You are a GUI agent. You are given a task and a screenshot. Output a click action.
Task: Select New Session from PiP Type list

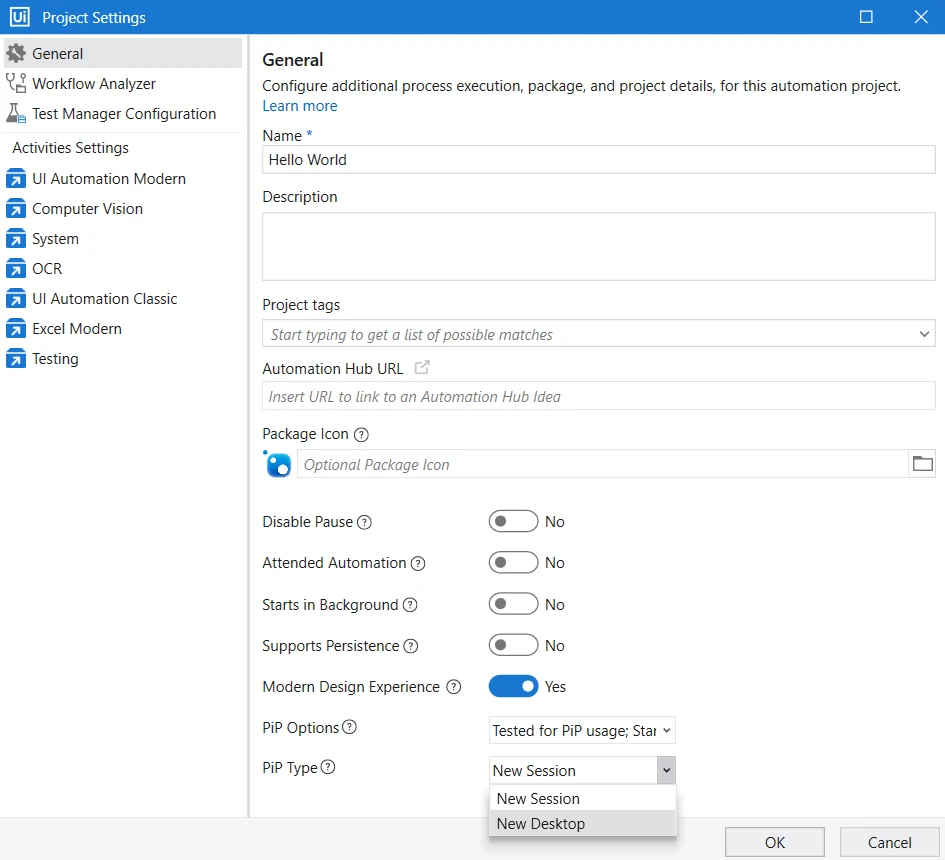tap(583, 799)
